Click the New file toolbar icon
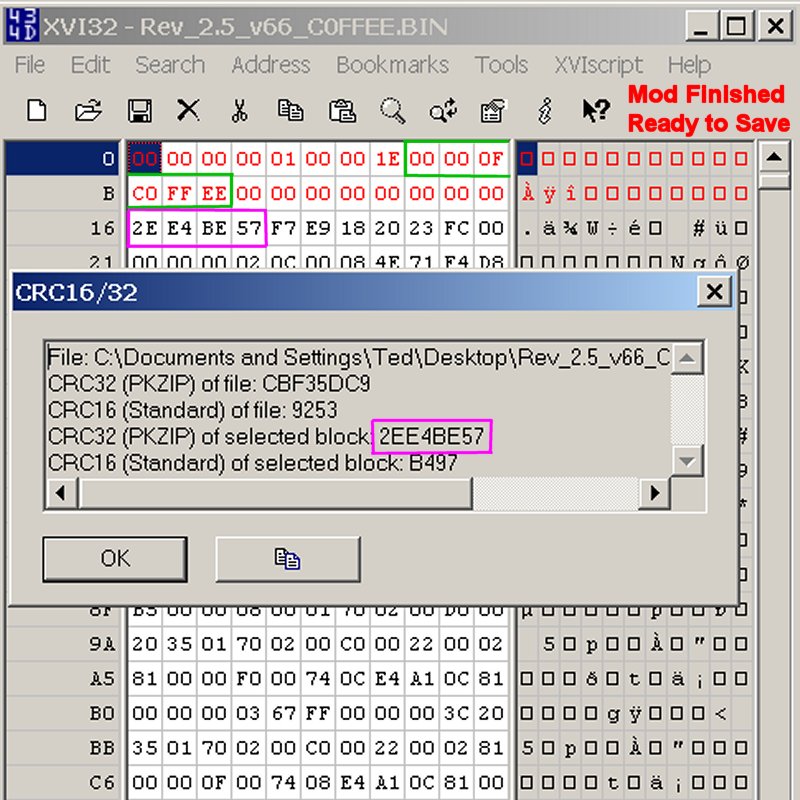This screenshot has width=800, height=800. tap(37, 110)
